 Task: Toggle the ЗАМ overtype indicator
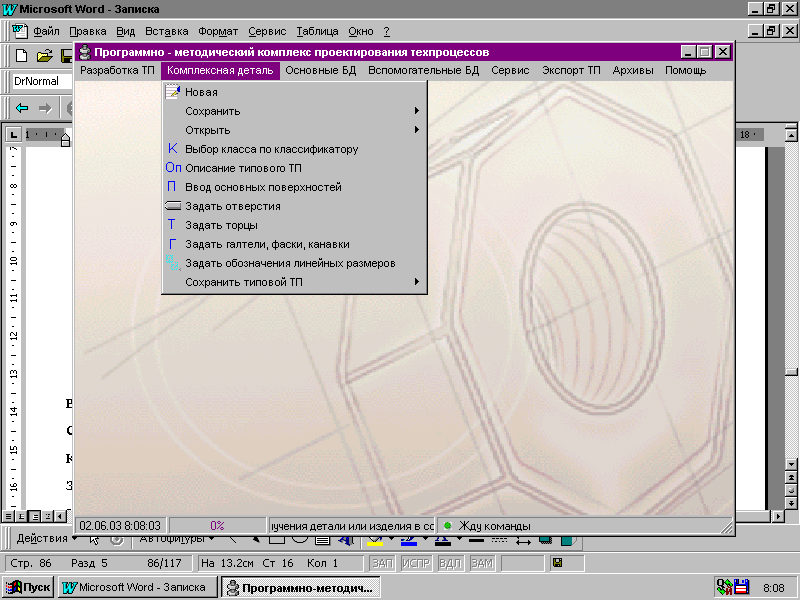[482, 564]
